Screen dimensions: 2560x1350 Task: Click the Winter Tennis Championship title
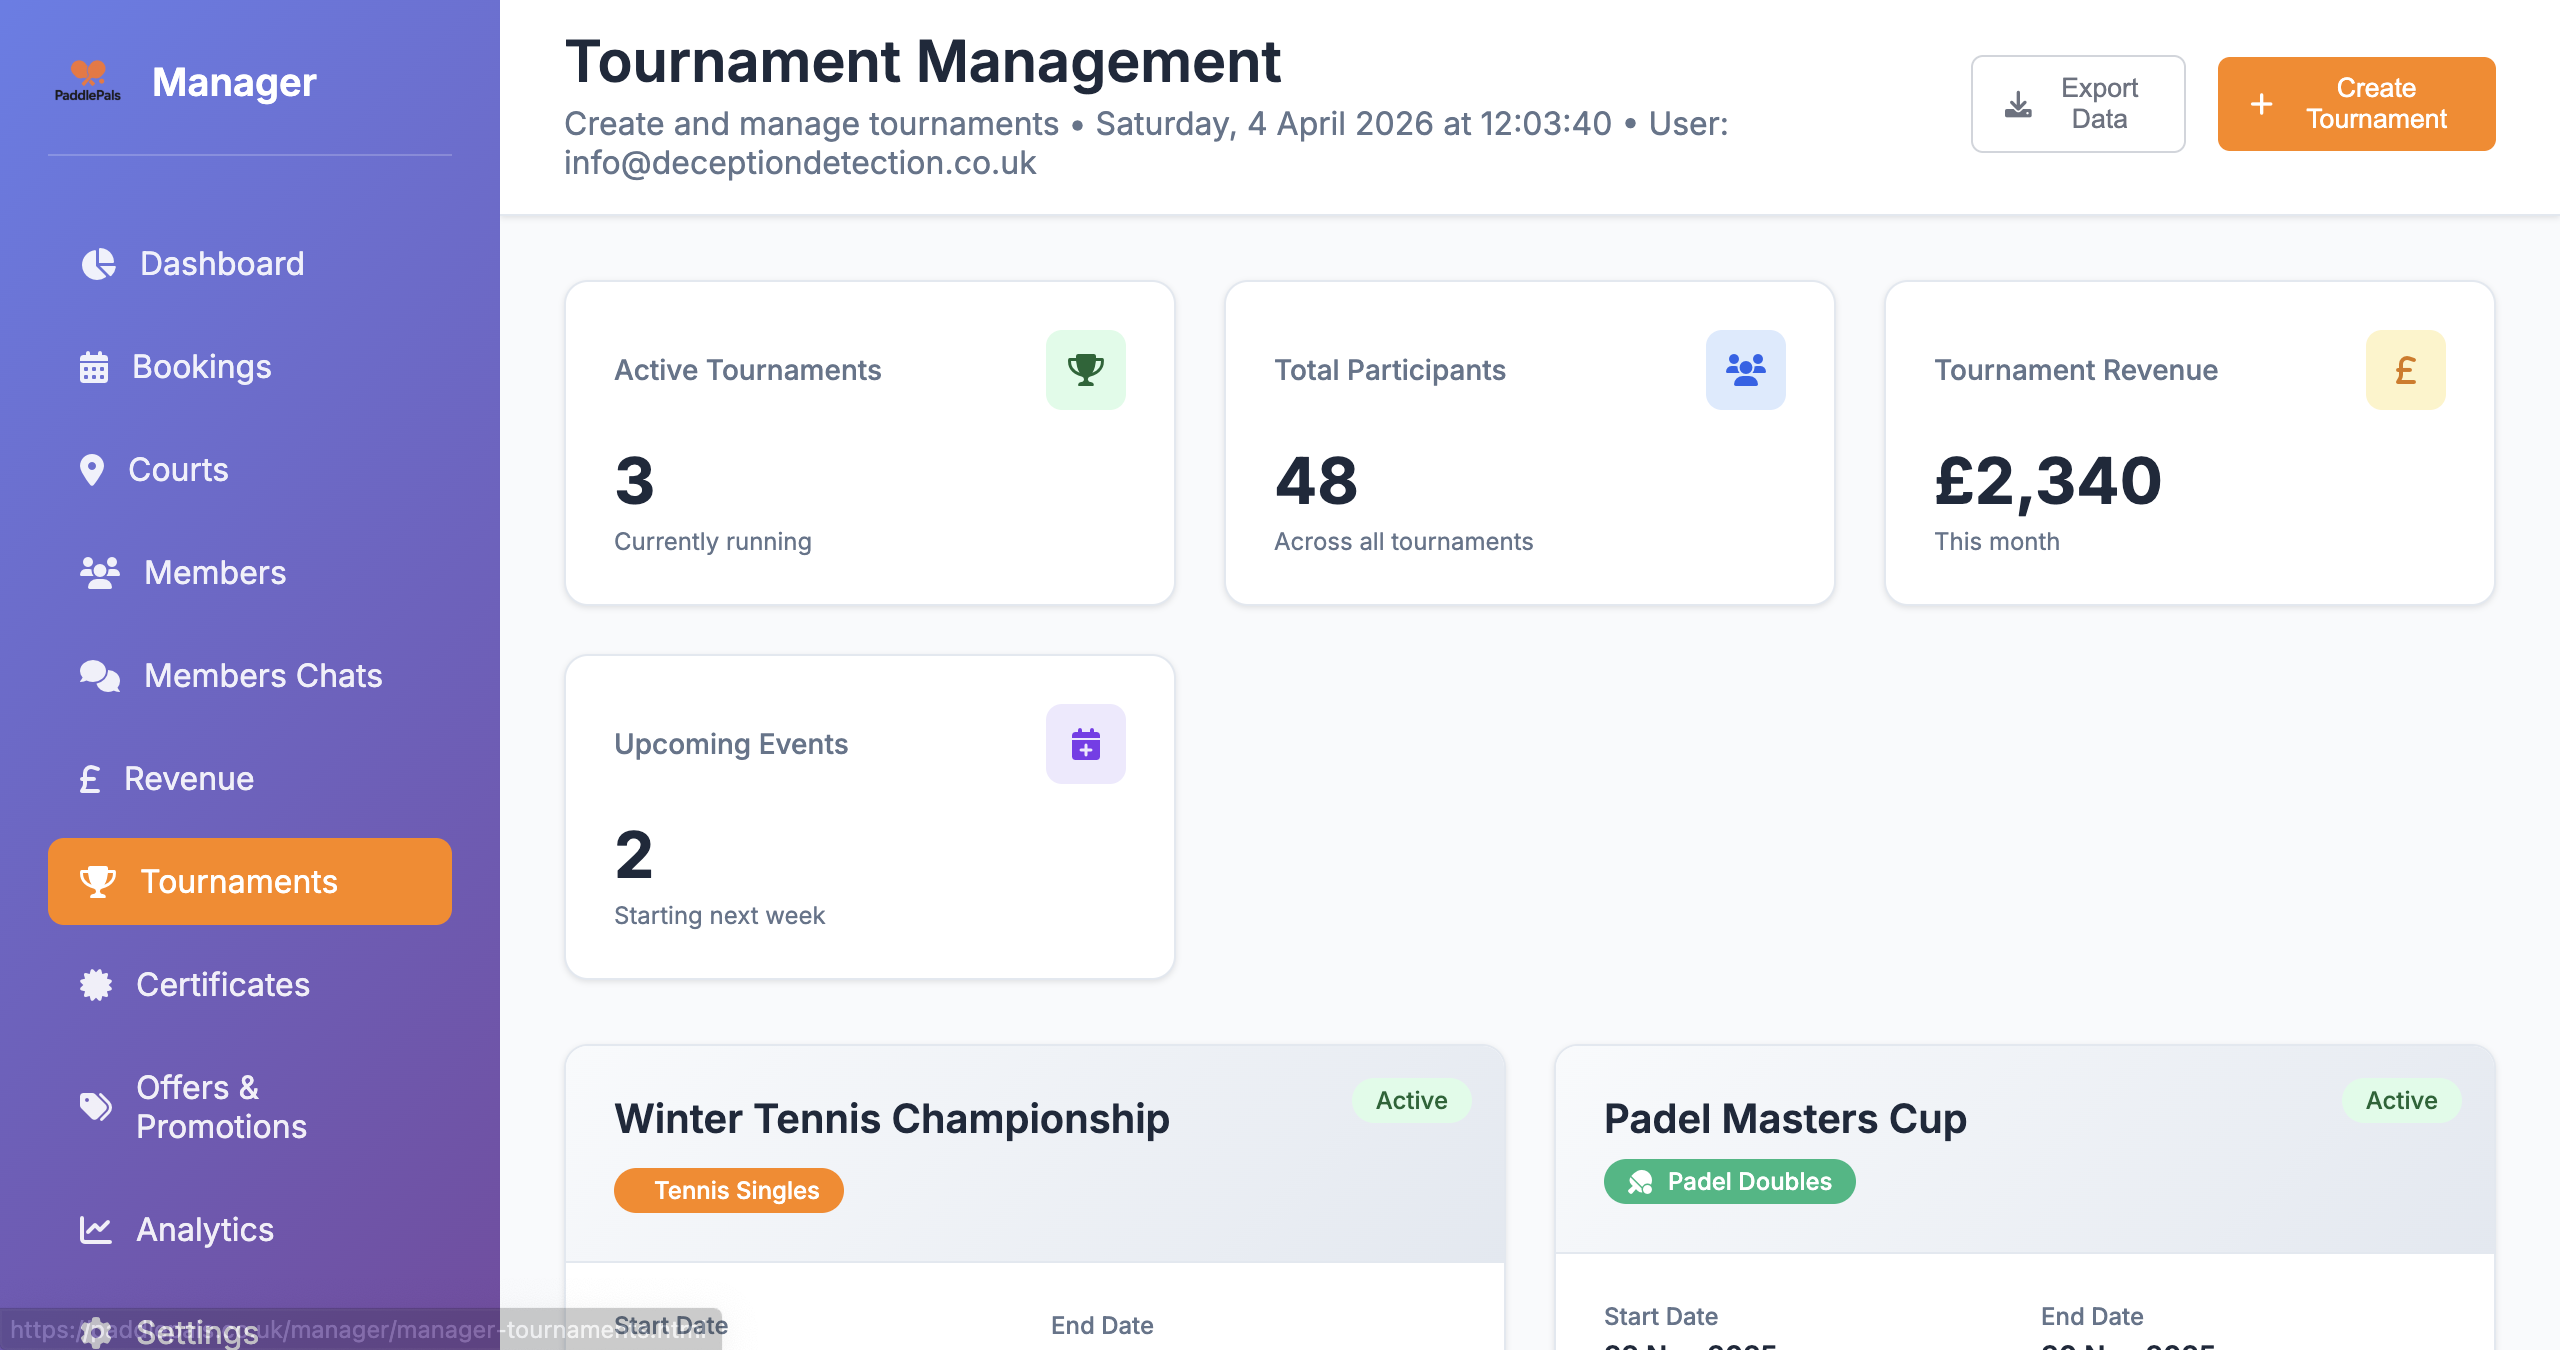pyautogui.click(x=892, y=1118)
